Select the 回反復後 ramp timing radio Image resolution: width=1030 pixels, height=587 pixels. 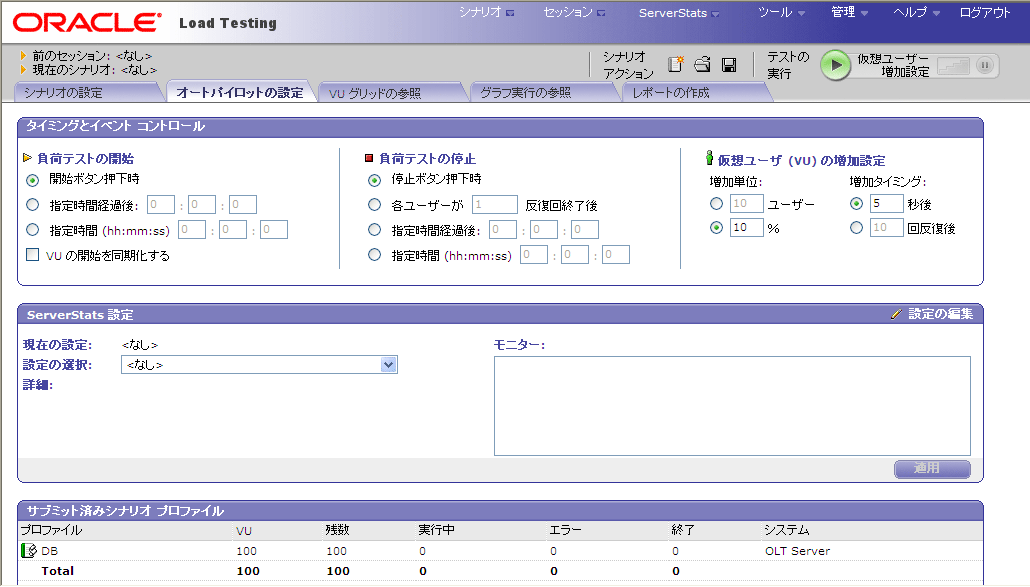856,228
